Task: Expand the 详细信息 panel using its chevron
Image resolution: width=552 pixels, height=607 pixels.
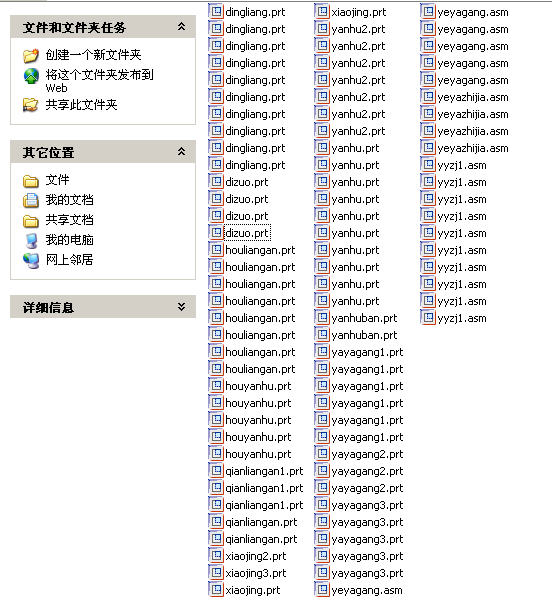Action: (x=181, y=307)
